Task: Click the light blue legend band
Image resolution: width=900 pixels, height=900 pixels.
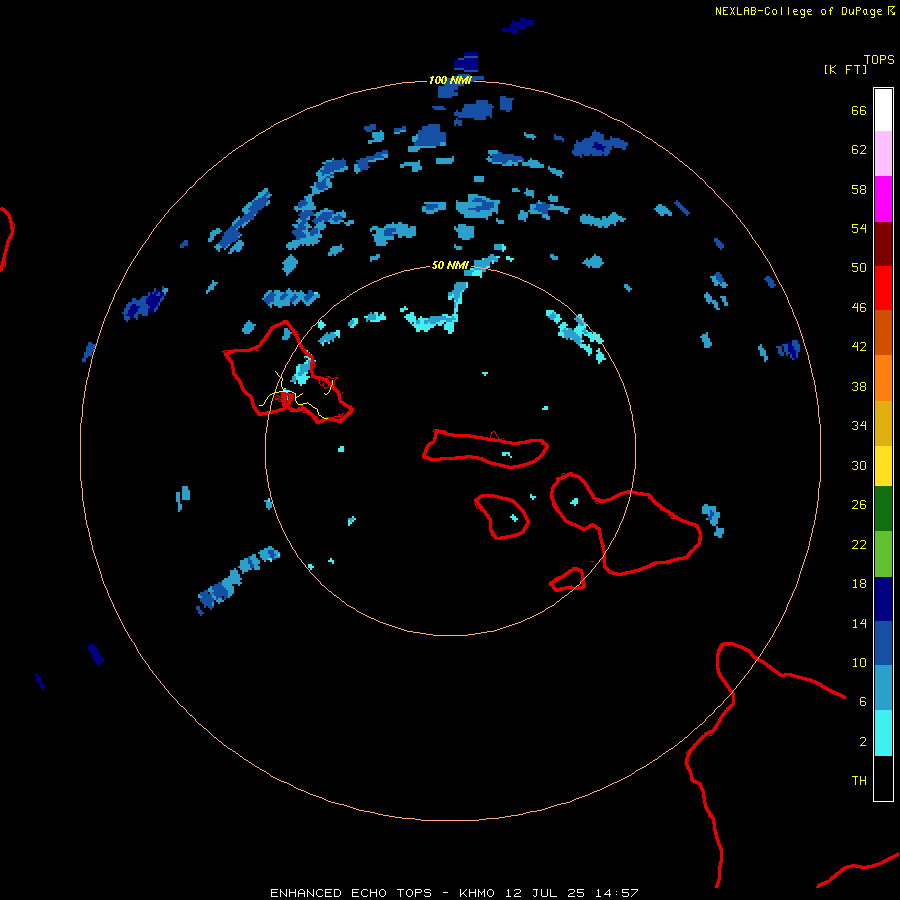Action: pos(883,688)
